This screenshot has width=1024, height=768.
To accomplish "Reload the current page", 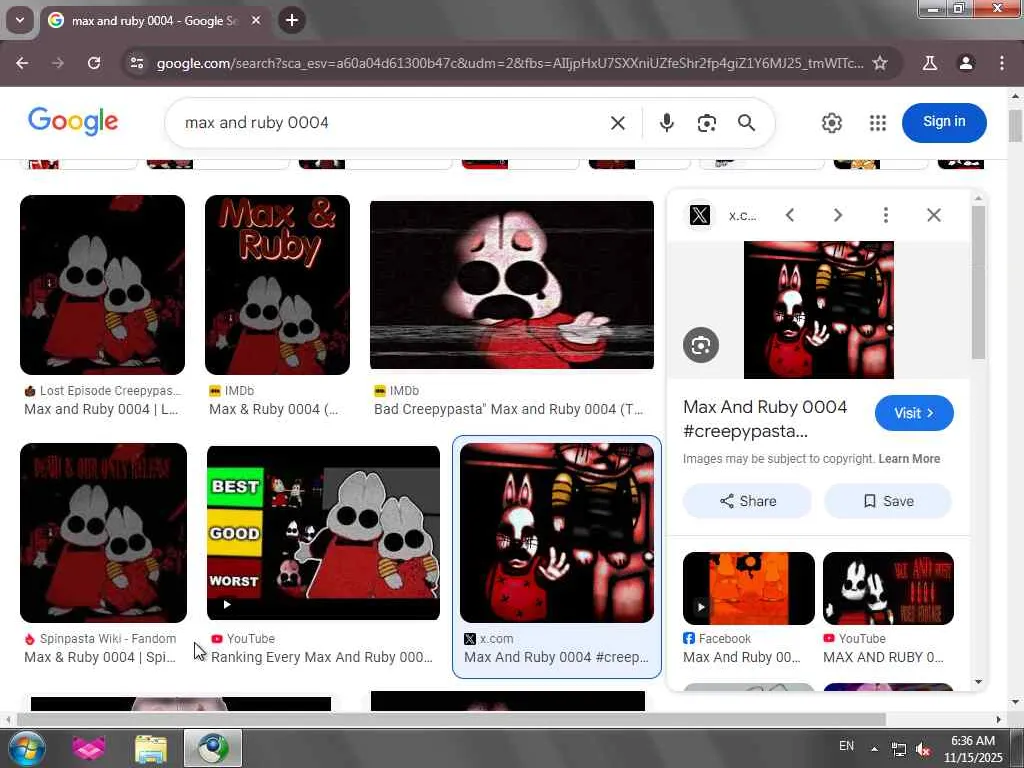I will 94,63.
